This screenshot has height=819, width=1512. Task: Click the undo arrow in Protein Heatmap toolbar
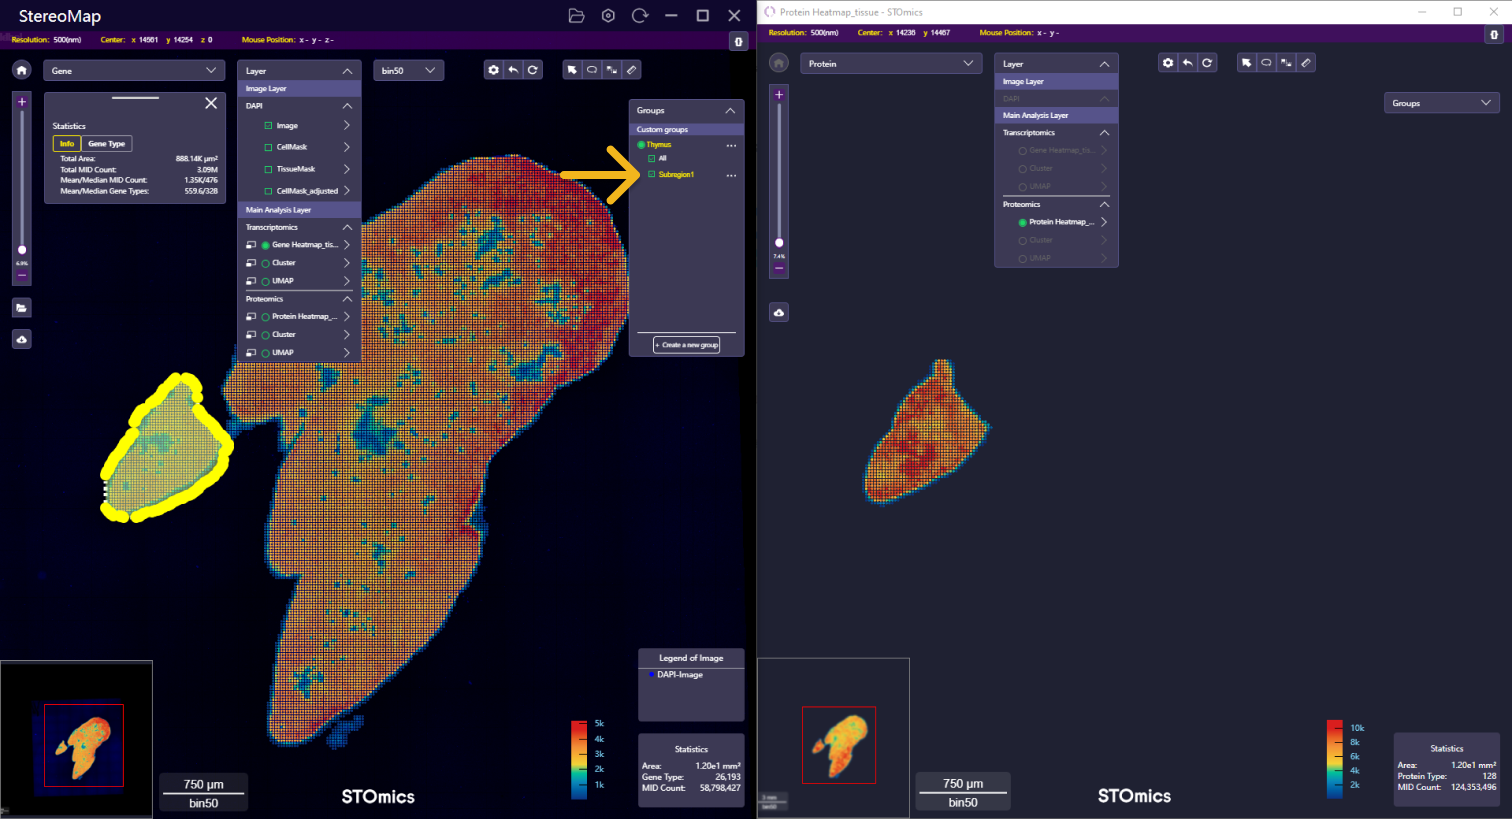pos(1187,63)
